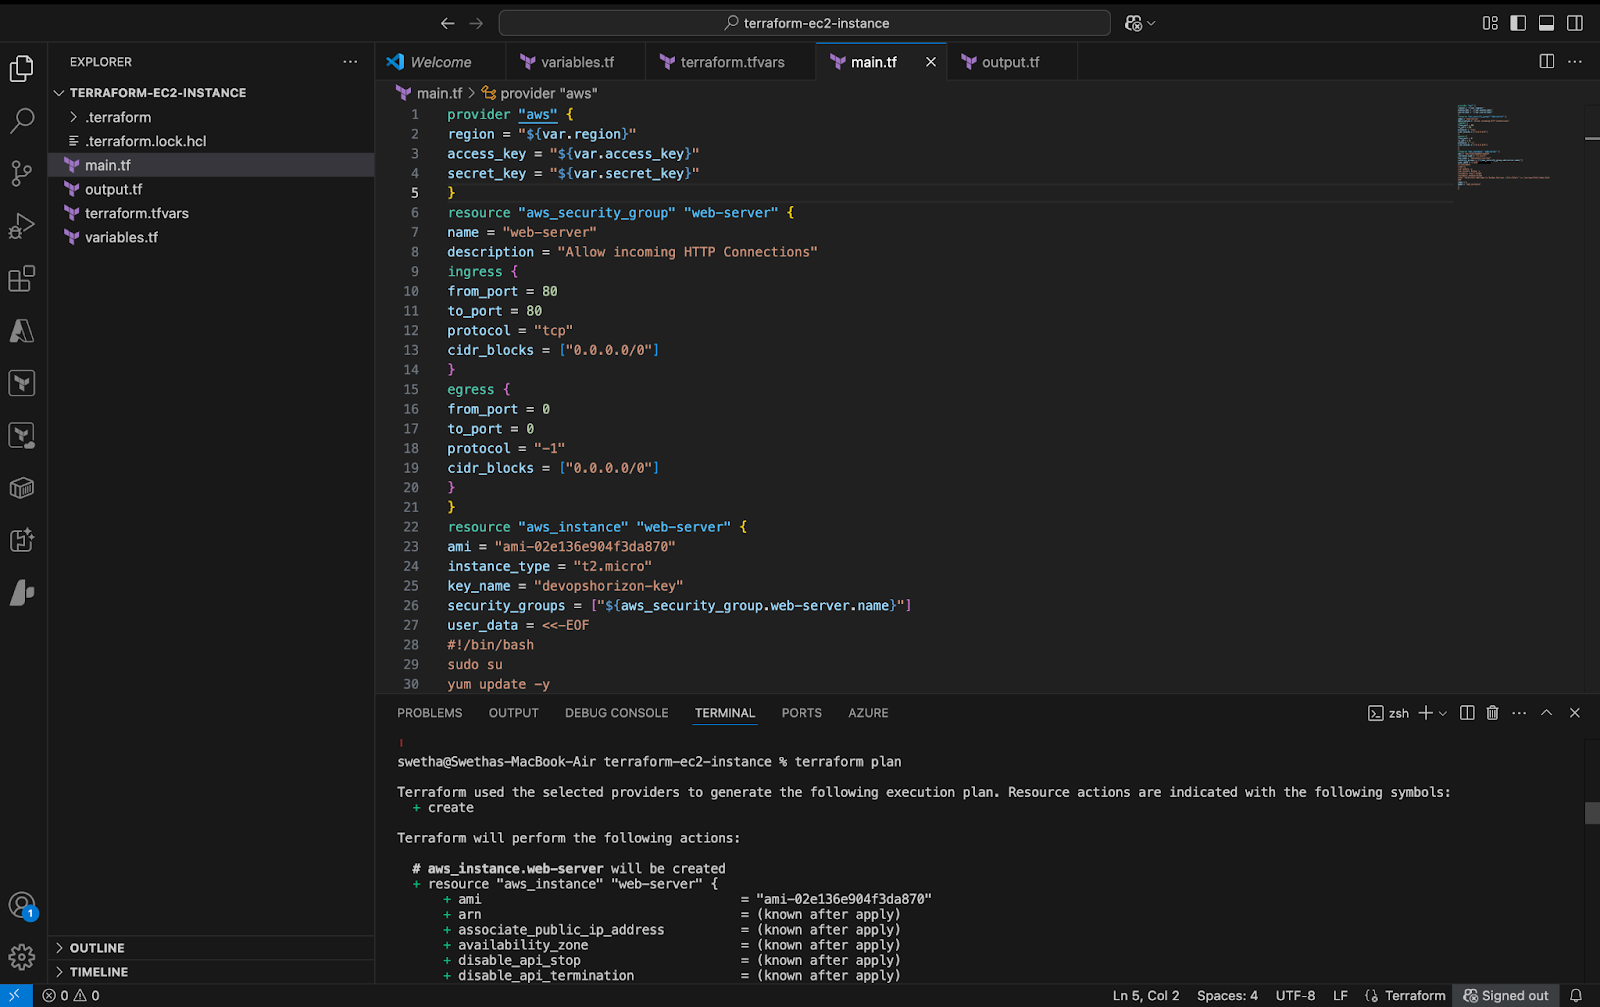Expand the TIMELINE section
Screen dimensions: 1600x1007
click(211, 971)
